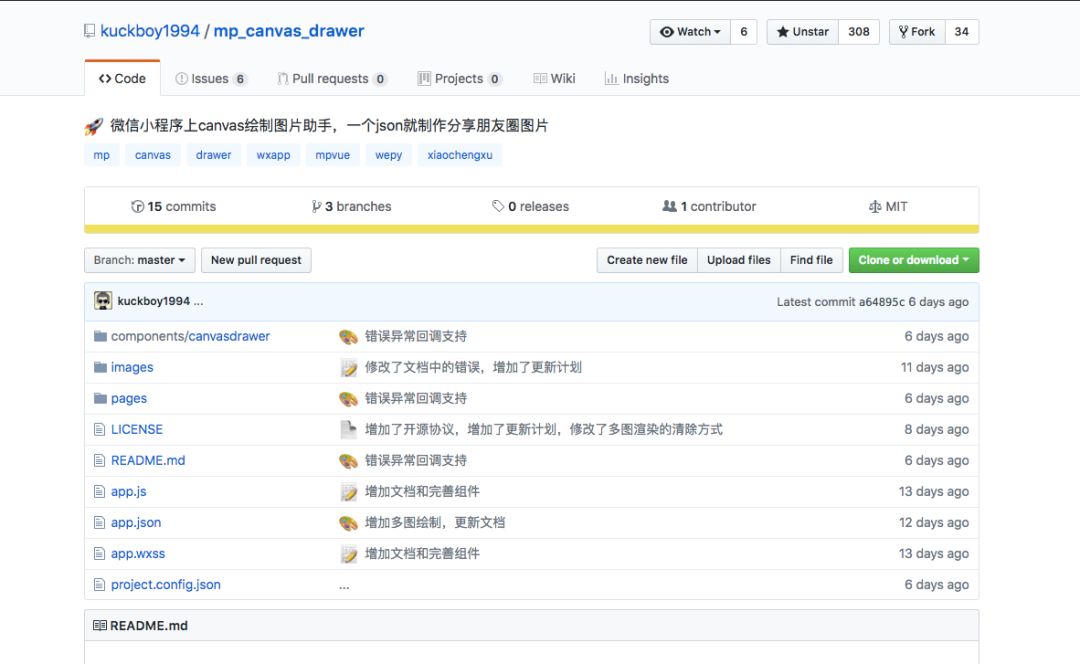Click file icon next to project.config.json
This screenshot has width=1080, height=664.
pos(99,585)
